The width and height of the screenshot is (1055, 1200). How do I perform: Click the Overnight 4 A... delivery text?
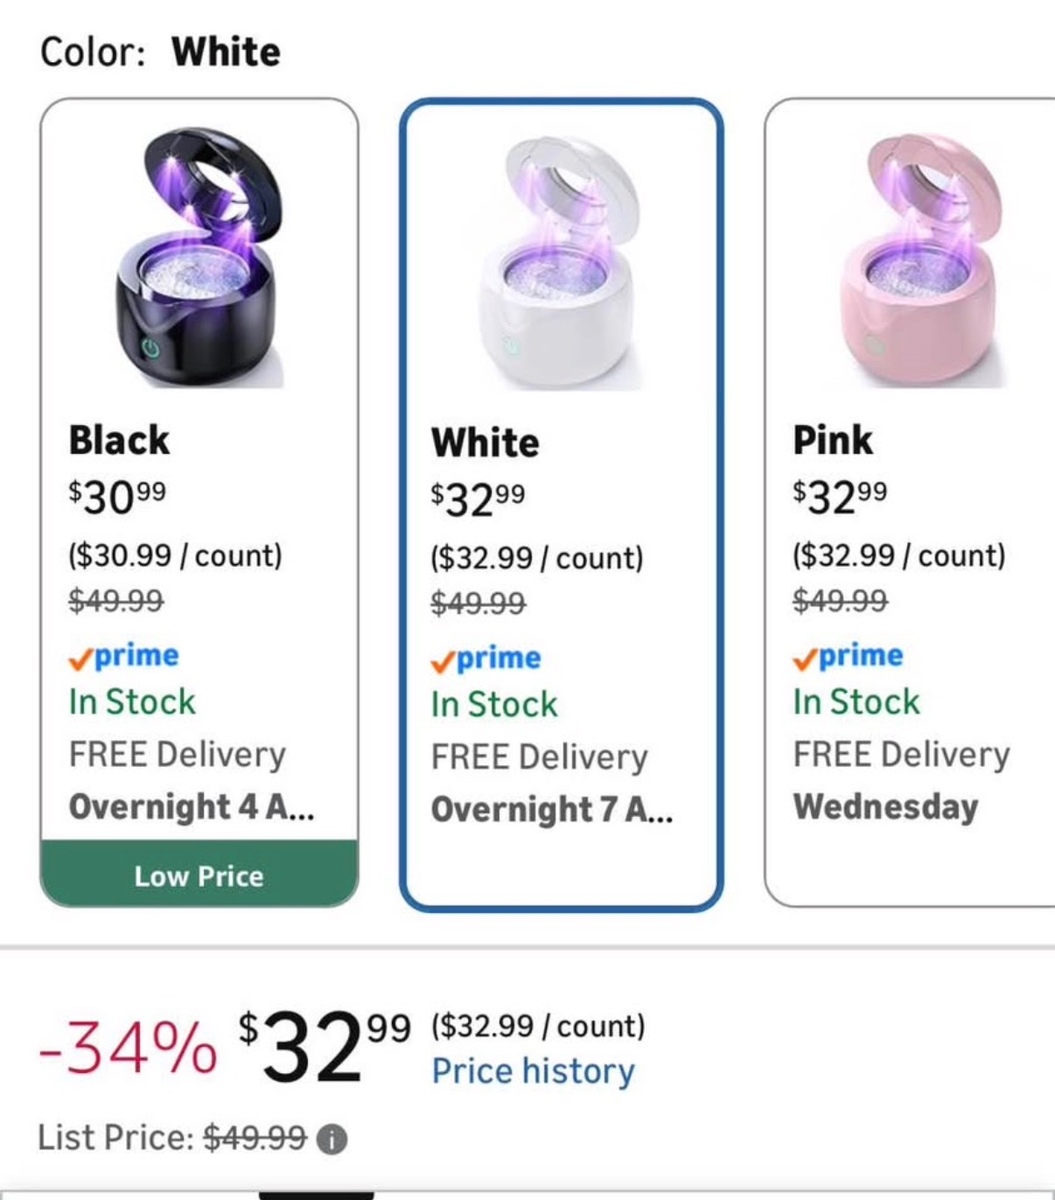(x=191, y=806)
